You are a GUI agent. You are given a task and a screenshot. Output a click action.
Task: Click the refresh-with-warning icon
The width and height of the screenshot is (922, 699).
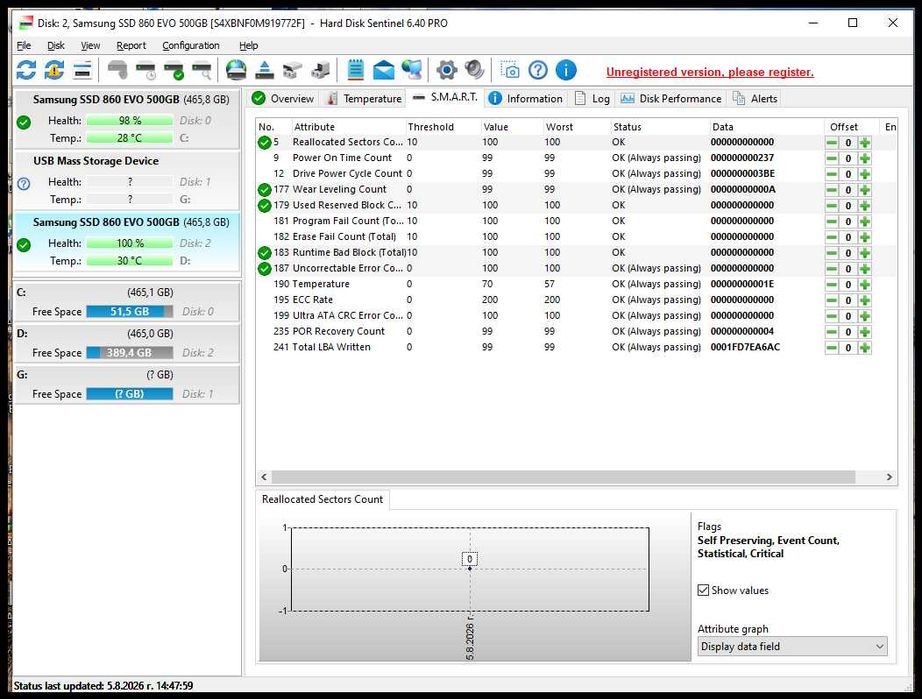click(54, 71)
